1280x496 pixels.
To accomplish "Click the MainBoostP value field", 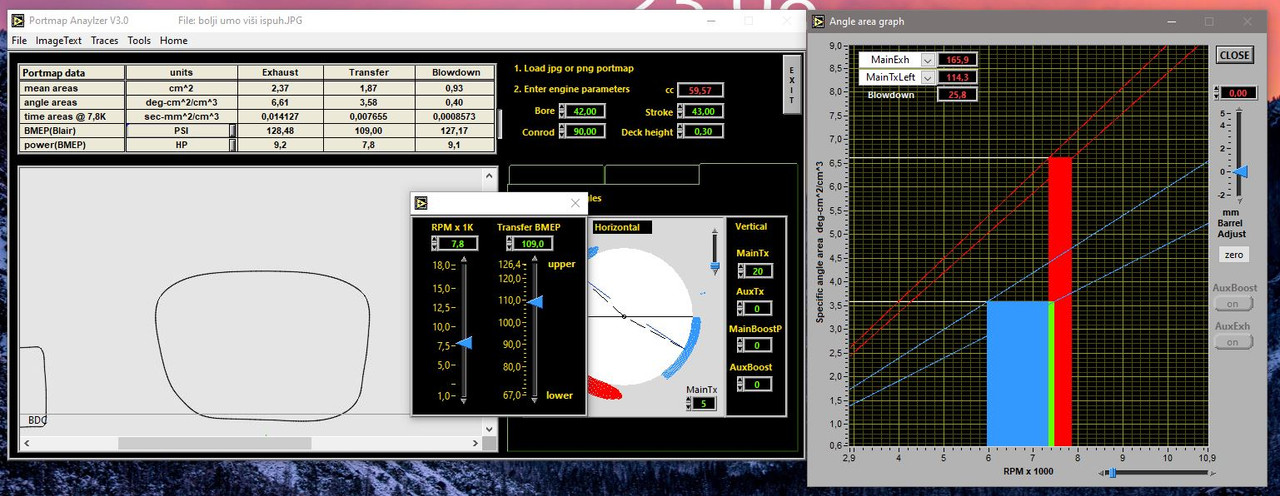I will pos(759,346).
